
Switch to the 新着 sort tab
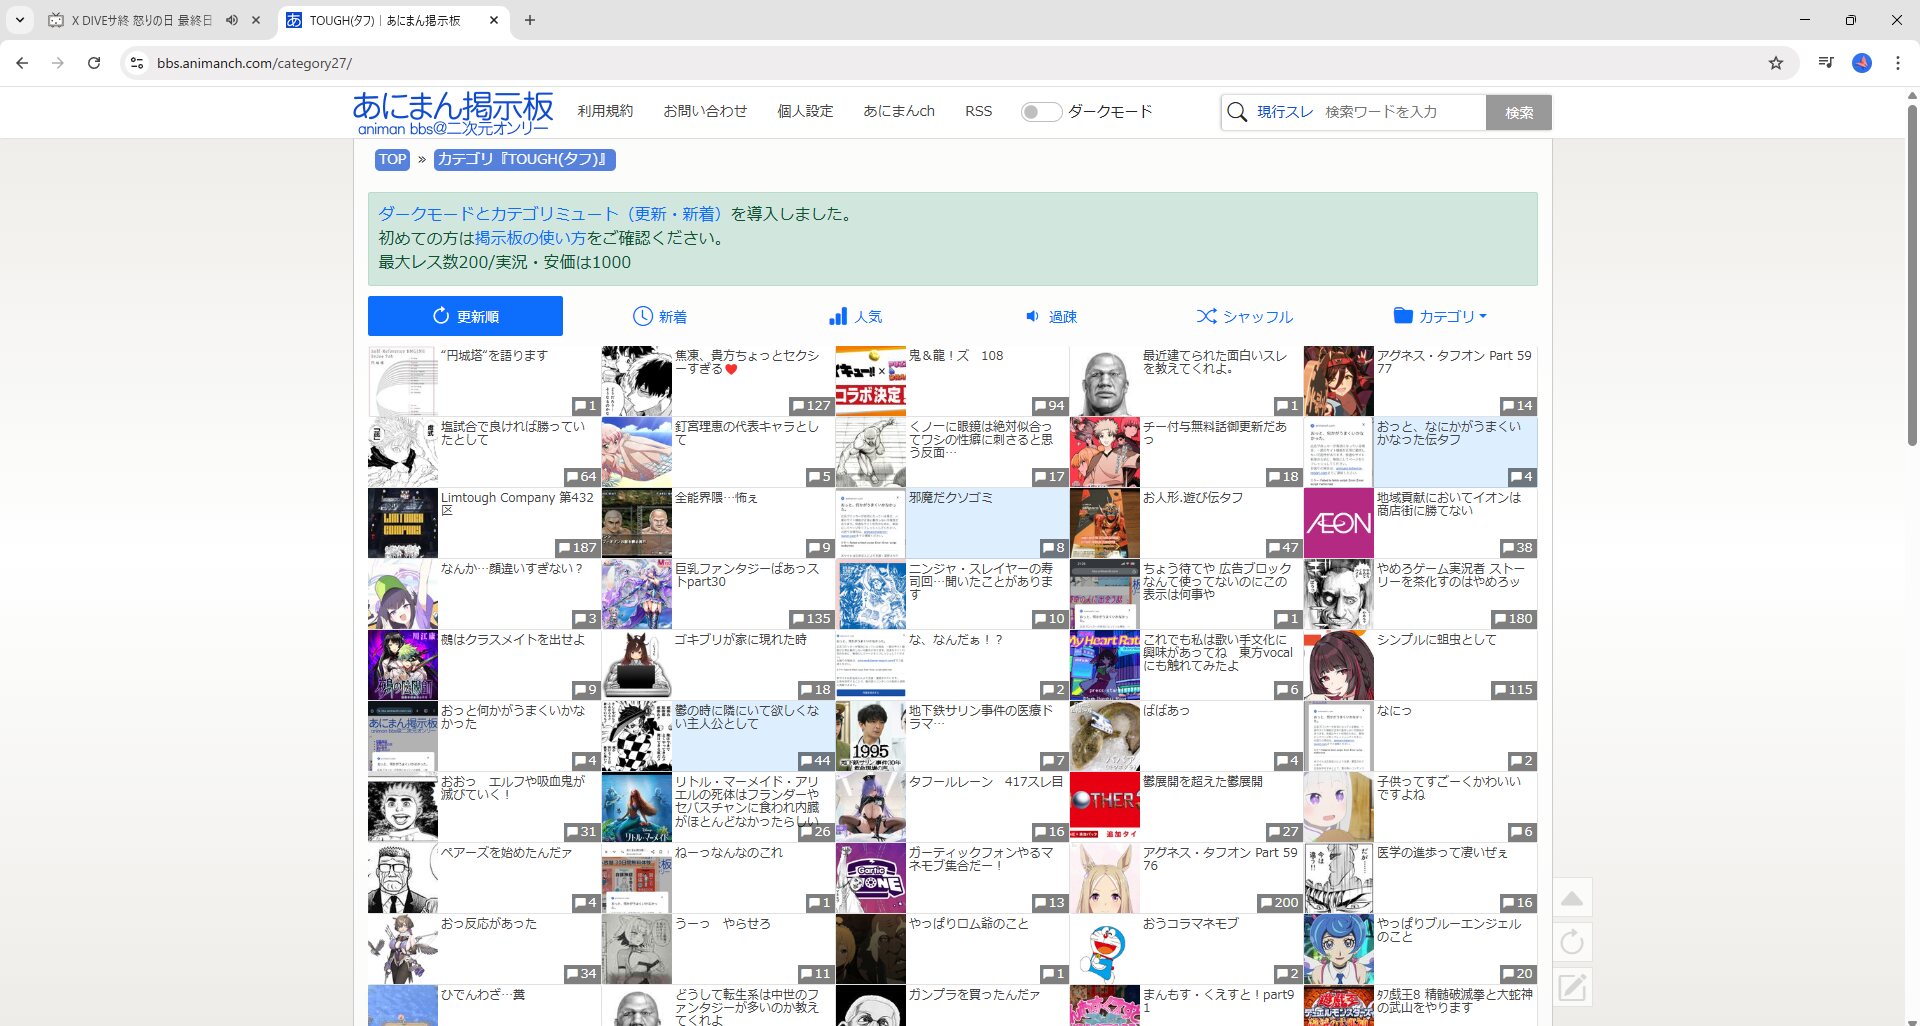(660, 316)
